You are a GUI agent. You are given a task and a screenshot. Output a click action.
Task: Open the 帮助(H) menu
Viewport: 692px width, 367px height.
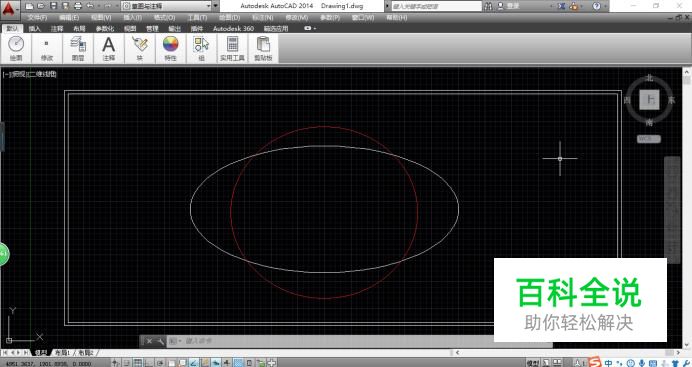point(397,18)
